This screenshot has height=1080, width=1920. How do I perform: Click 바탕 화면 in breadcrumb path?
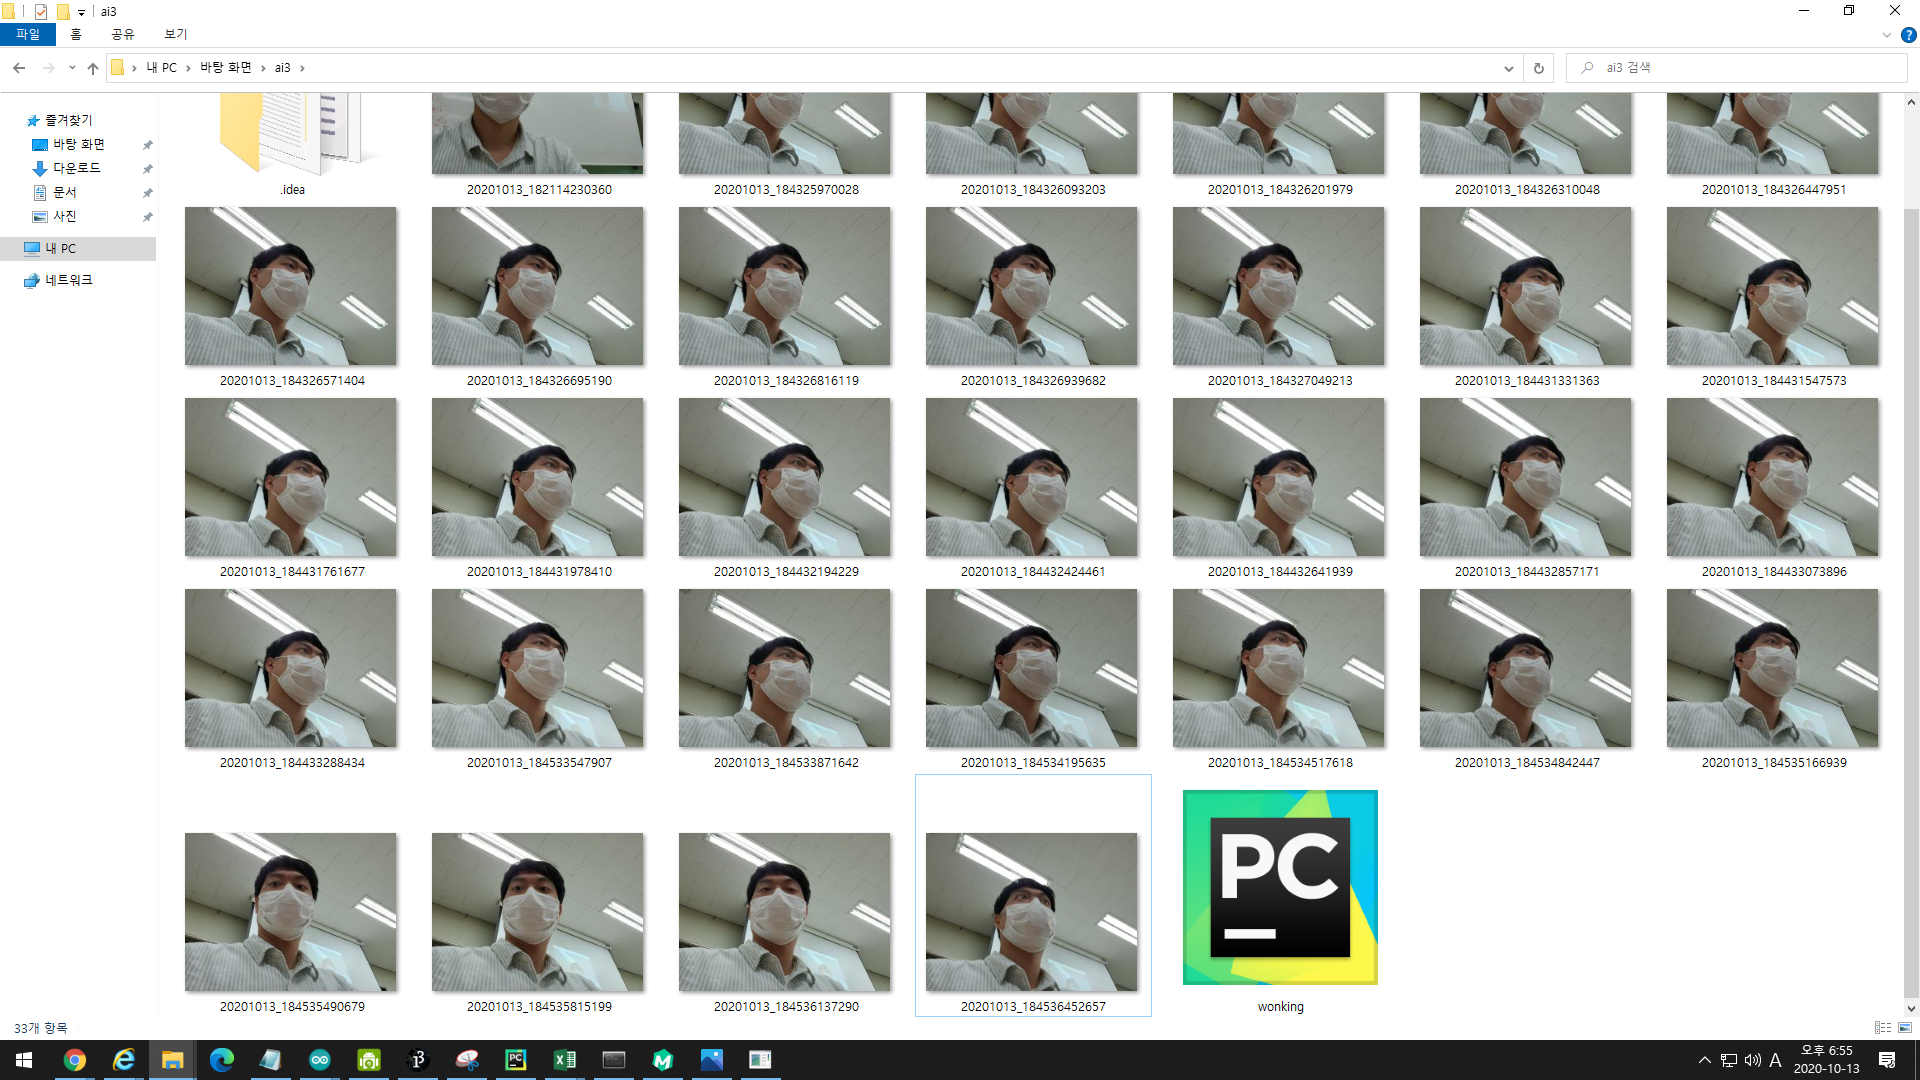[x=225, y=68]
